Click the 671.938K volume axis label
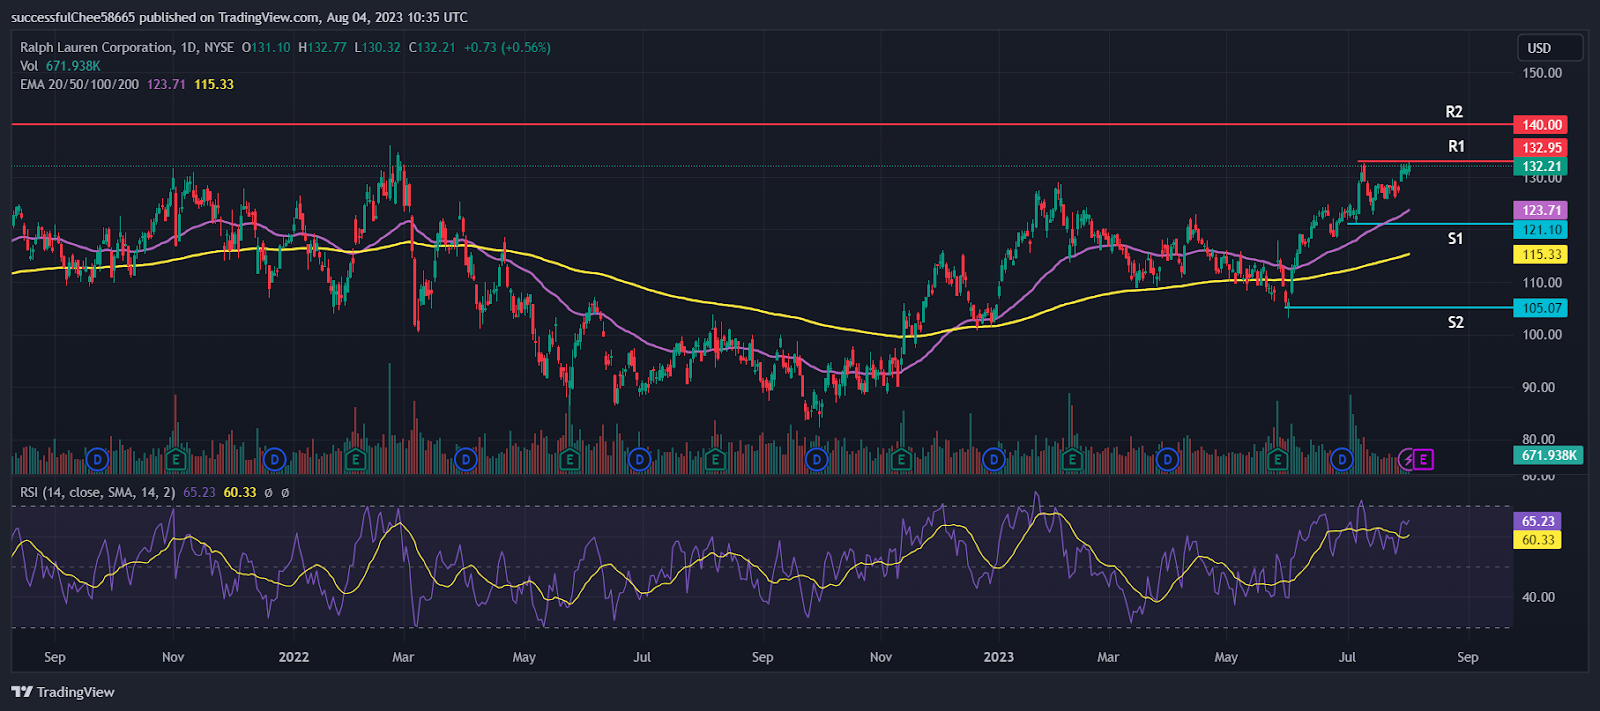 click(x=1548, y=455)
